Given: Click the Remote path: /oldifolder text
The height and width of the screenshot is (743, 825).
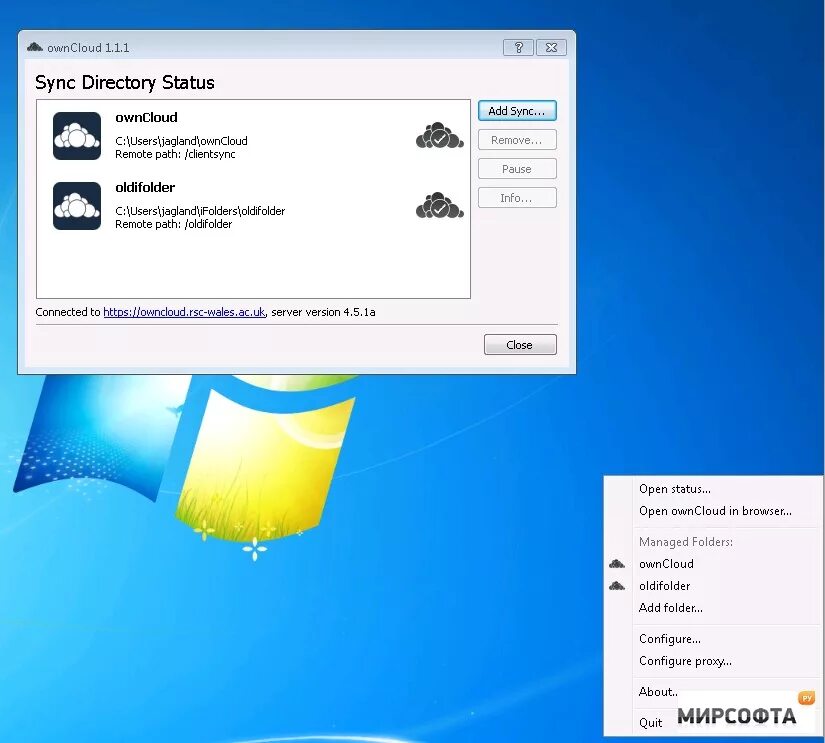Looking at the screenshot, I should pos(174,224).
